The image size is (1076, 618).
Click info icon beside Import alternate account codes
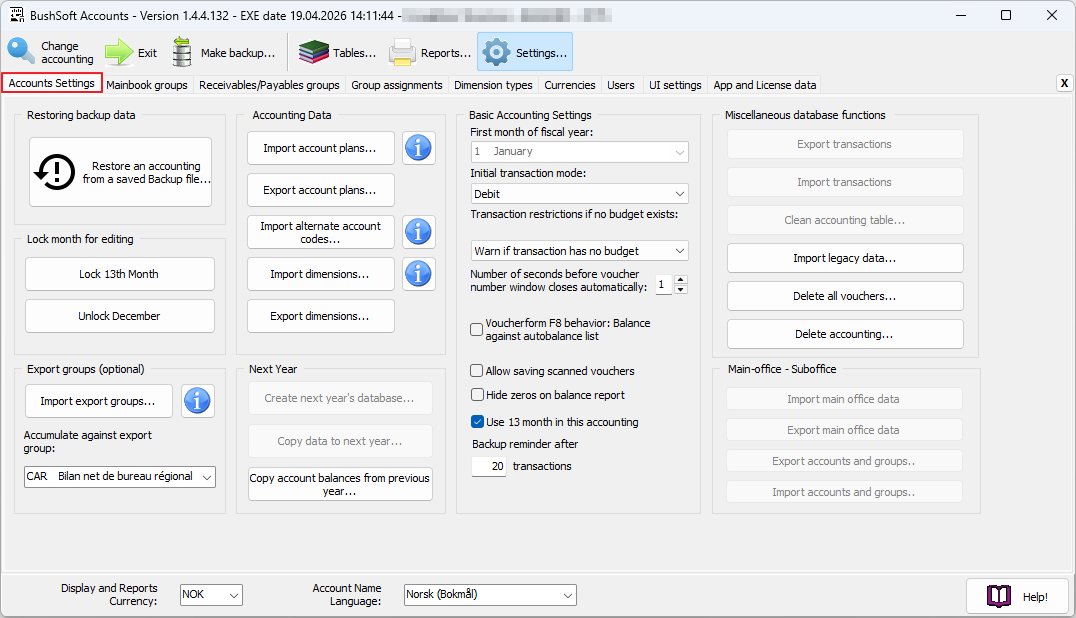tap(418, 232)
